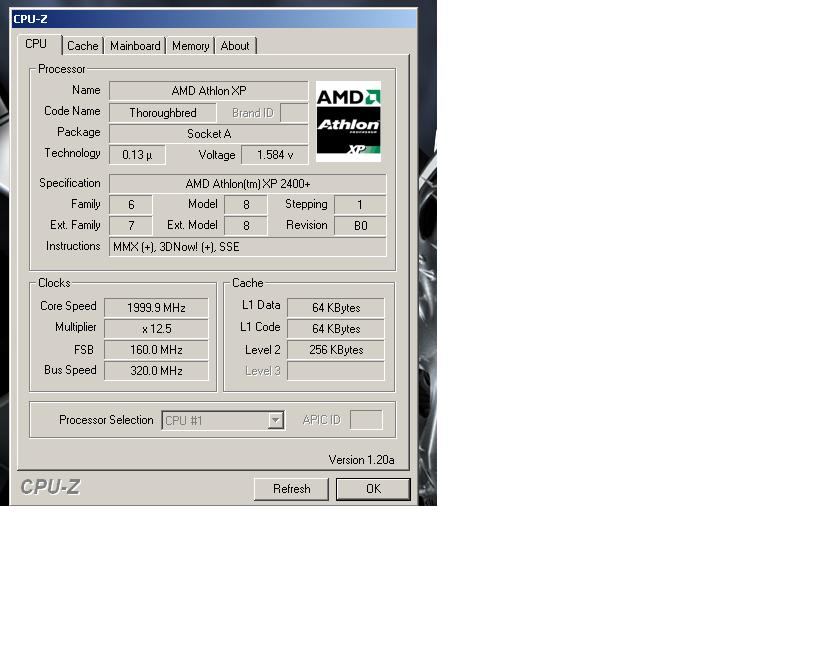Viewport: 832px width, 655px height.
Task: Click the Family value 6
Action: coord(131,204)
